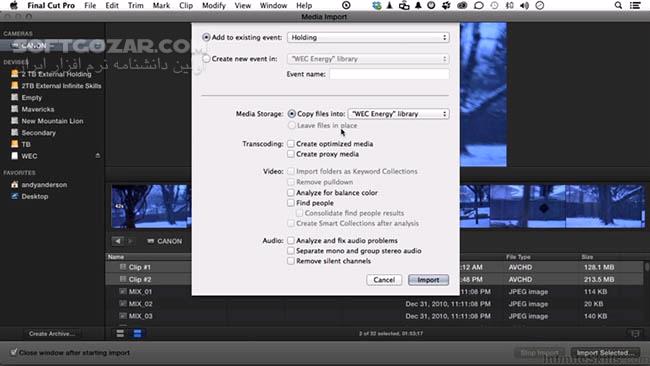The image size is (650, 366).
Task: Enable Remove silent channels checkbox
Action: pos(291,261)
